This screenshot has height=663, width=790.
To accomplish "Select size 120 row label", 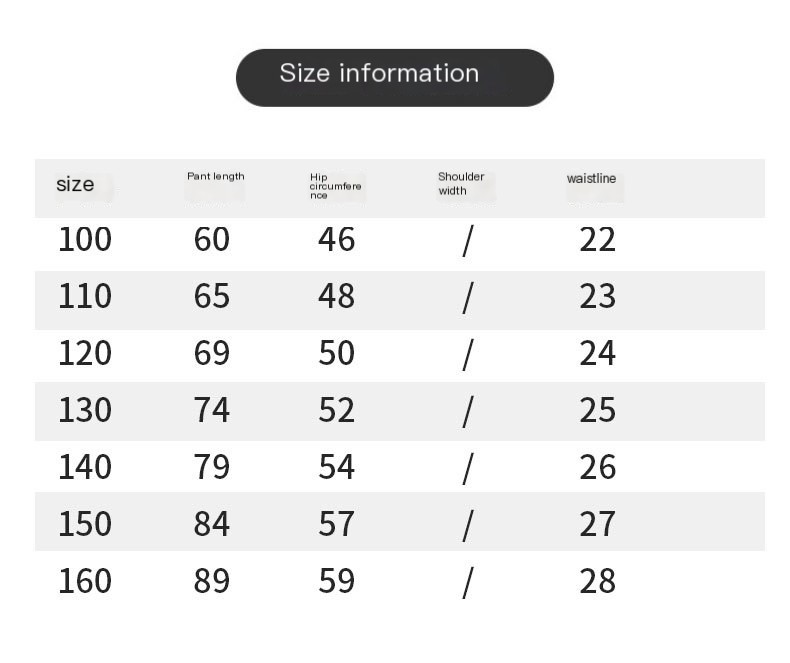I will [85, 353].
